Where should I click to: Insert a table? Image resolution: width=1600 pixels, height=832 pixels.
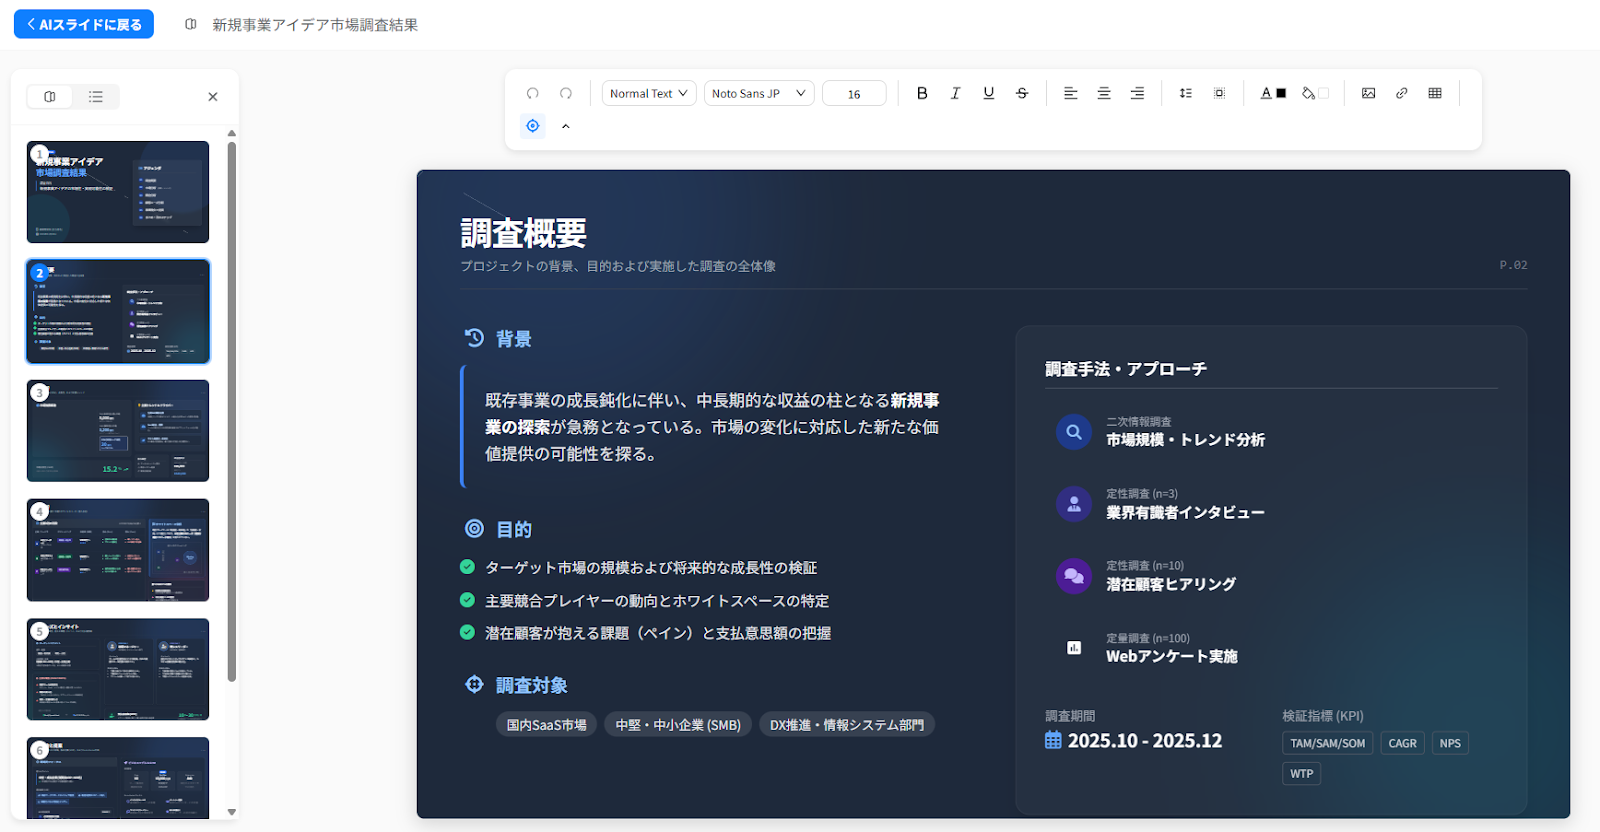click(1435, 93)
